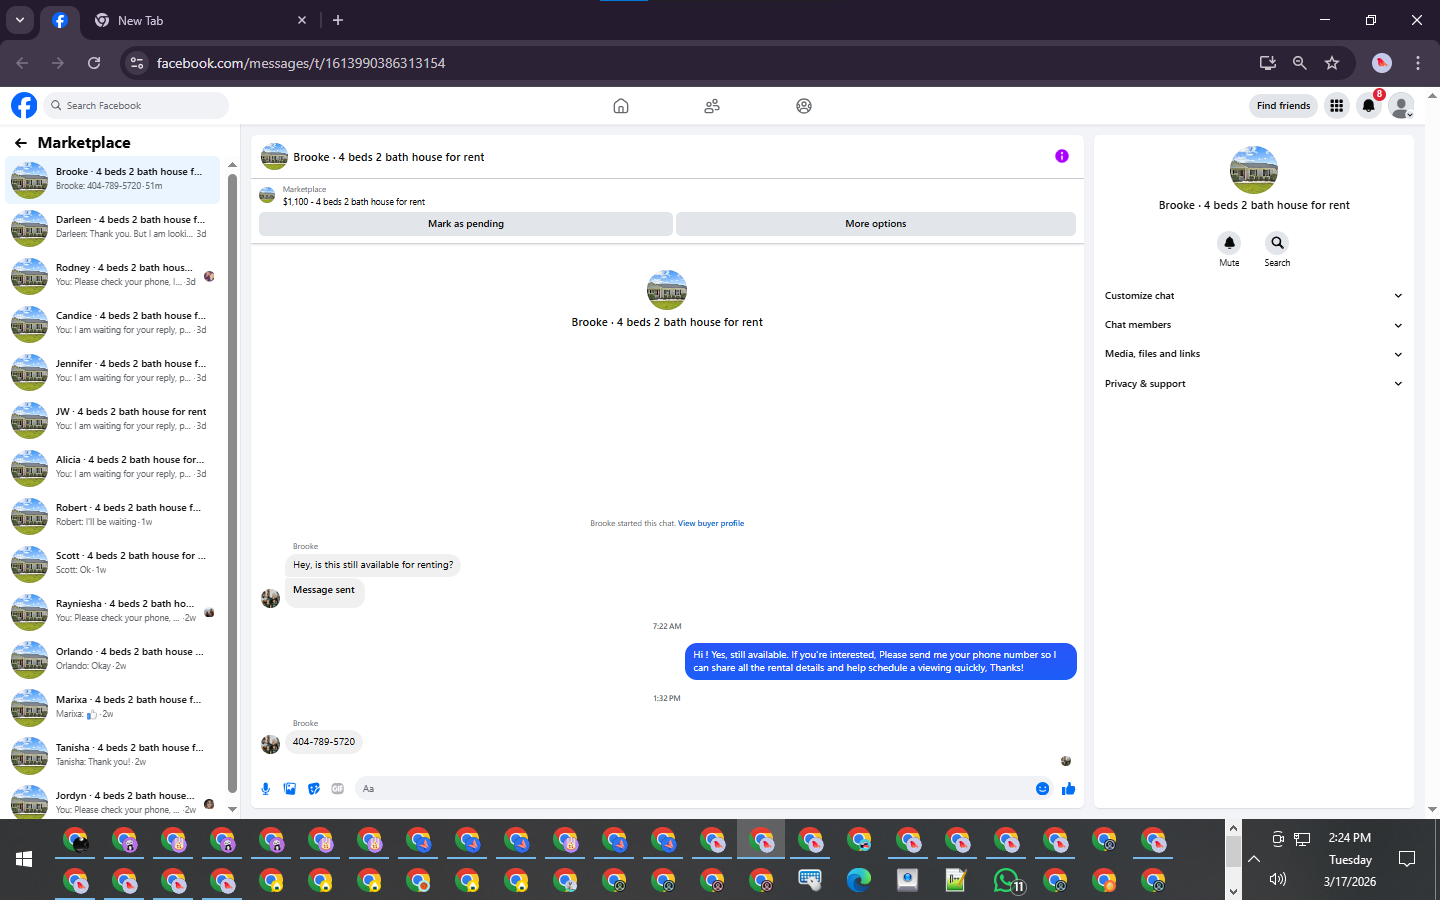The image size is (1440, 900).
Task: Open the tab search dropdown arrow
Action: click(x=20, y=20)
